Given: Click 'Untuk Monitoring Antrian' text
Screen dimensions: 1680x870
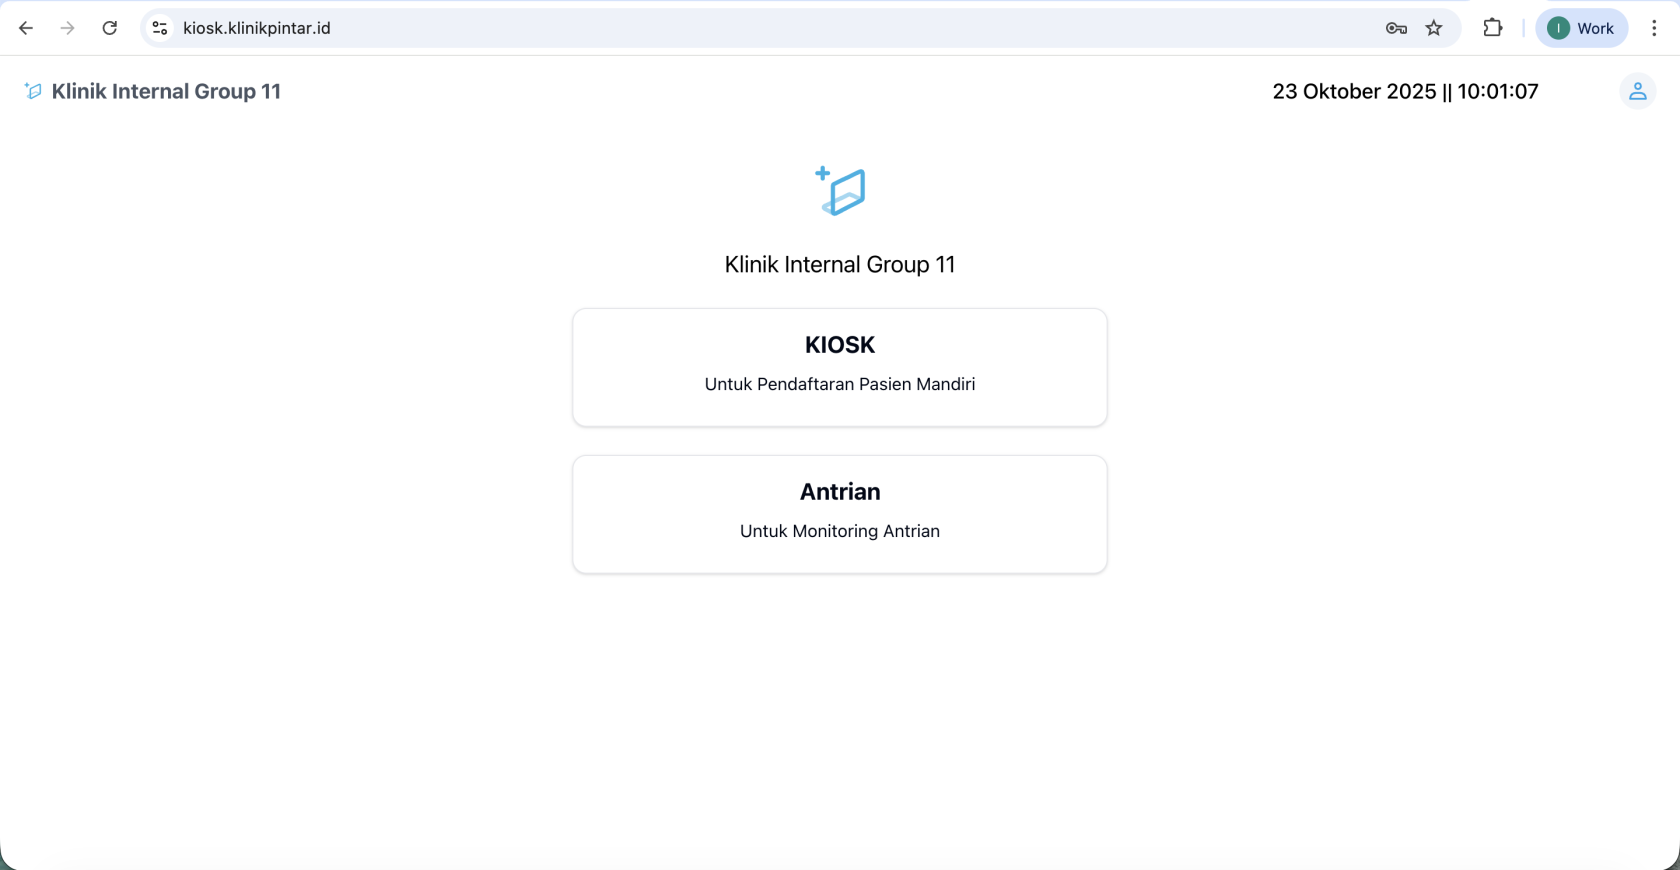Looking at the screenshot, I should tap(840, 531).
